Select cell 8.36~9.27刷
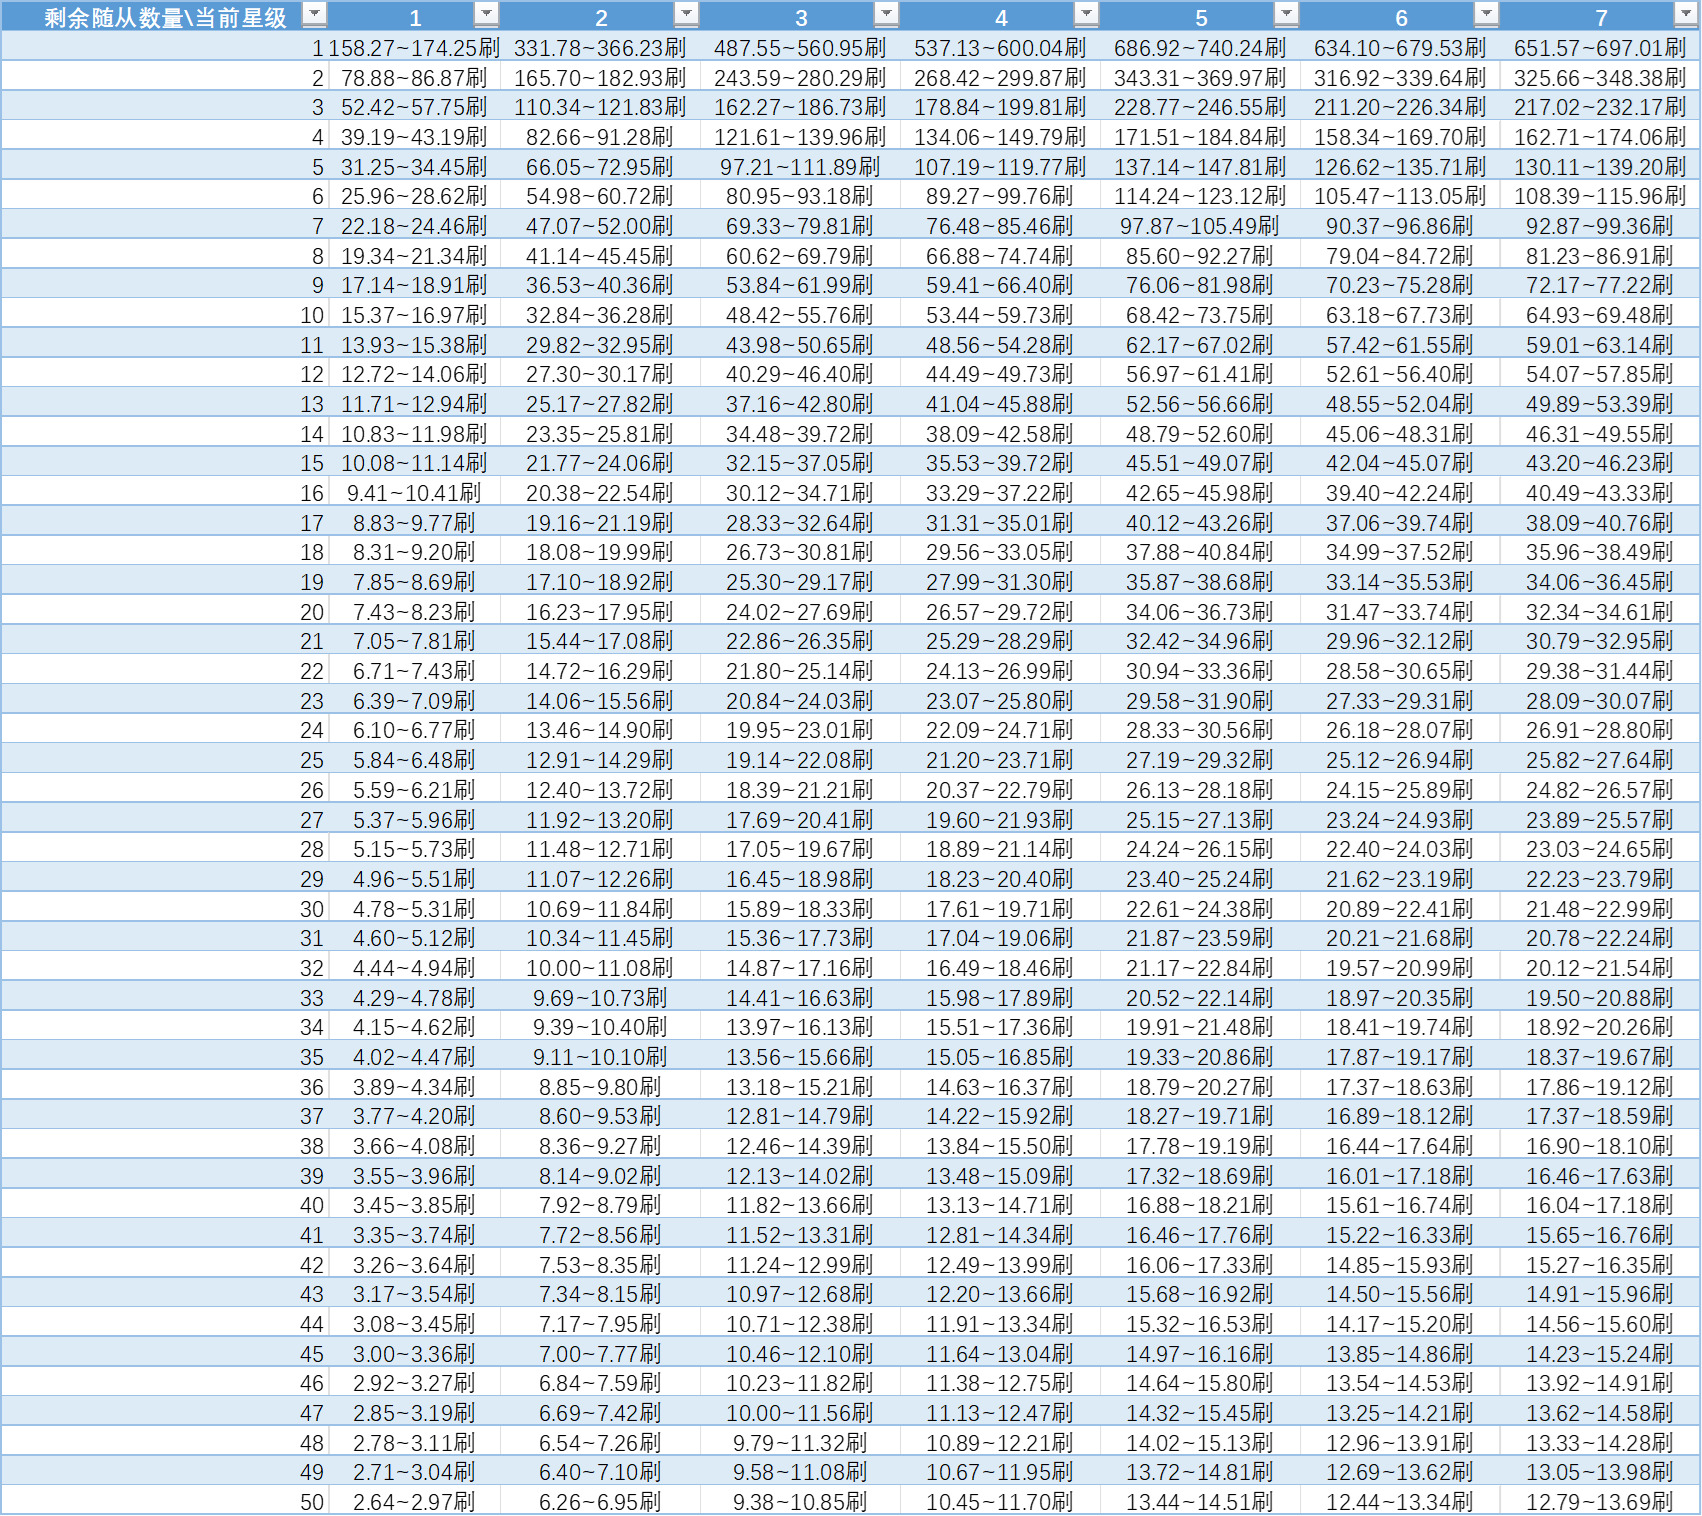 click(600, 1145)
